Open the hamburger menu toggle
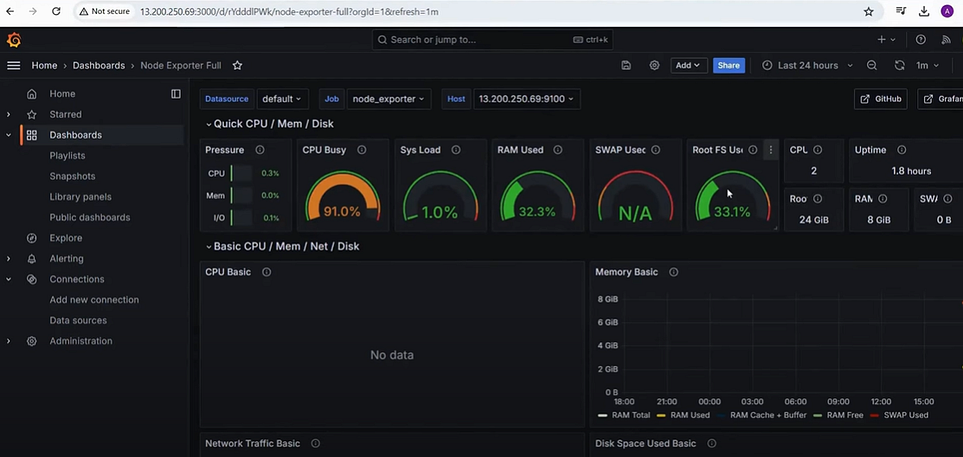The height and width of the screenshot is (457, 963). click(x=14, y=65)
